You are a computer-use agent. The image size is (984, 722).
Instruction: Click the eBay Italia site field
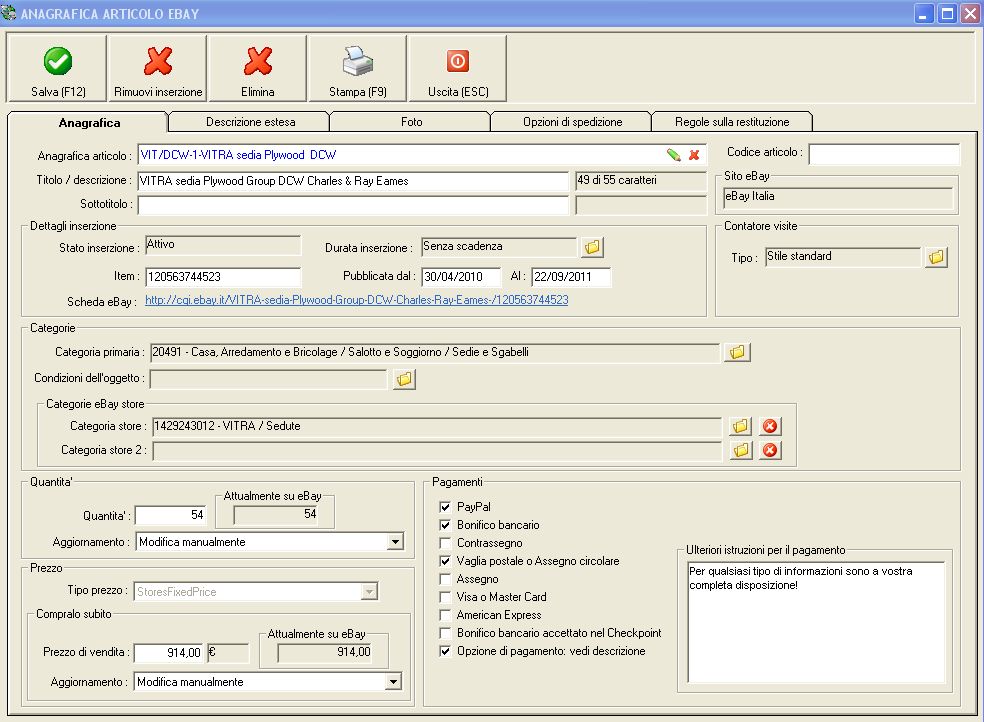coord(838,197)
